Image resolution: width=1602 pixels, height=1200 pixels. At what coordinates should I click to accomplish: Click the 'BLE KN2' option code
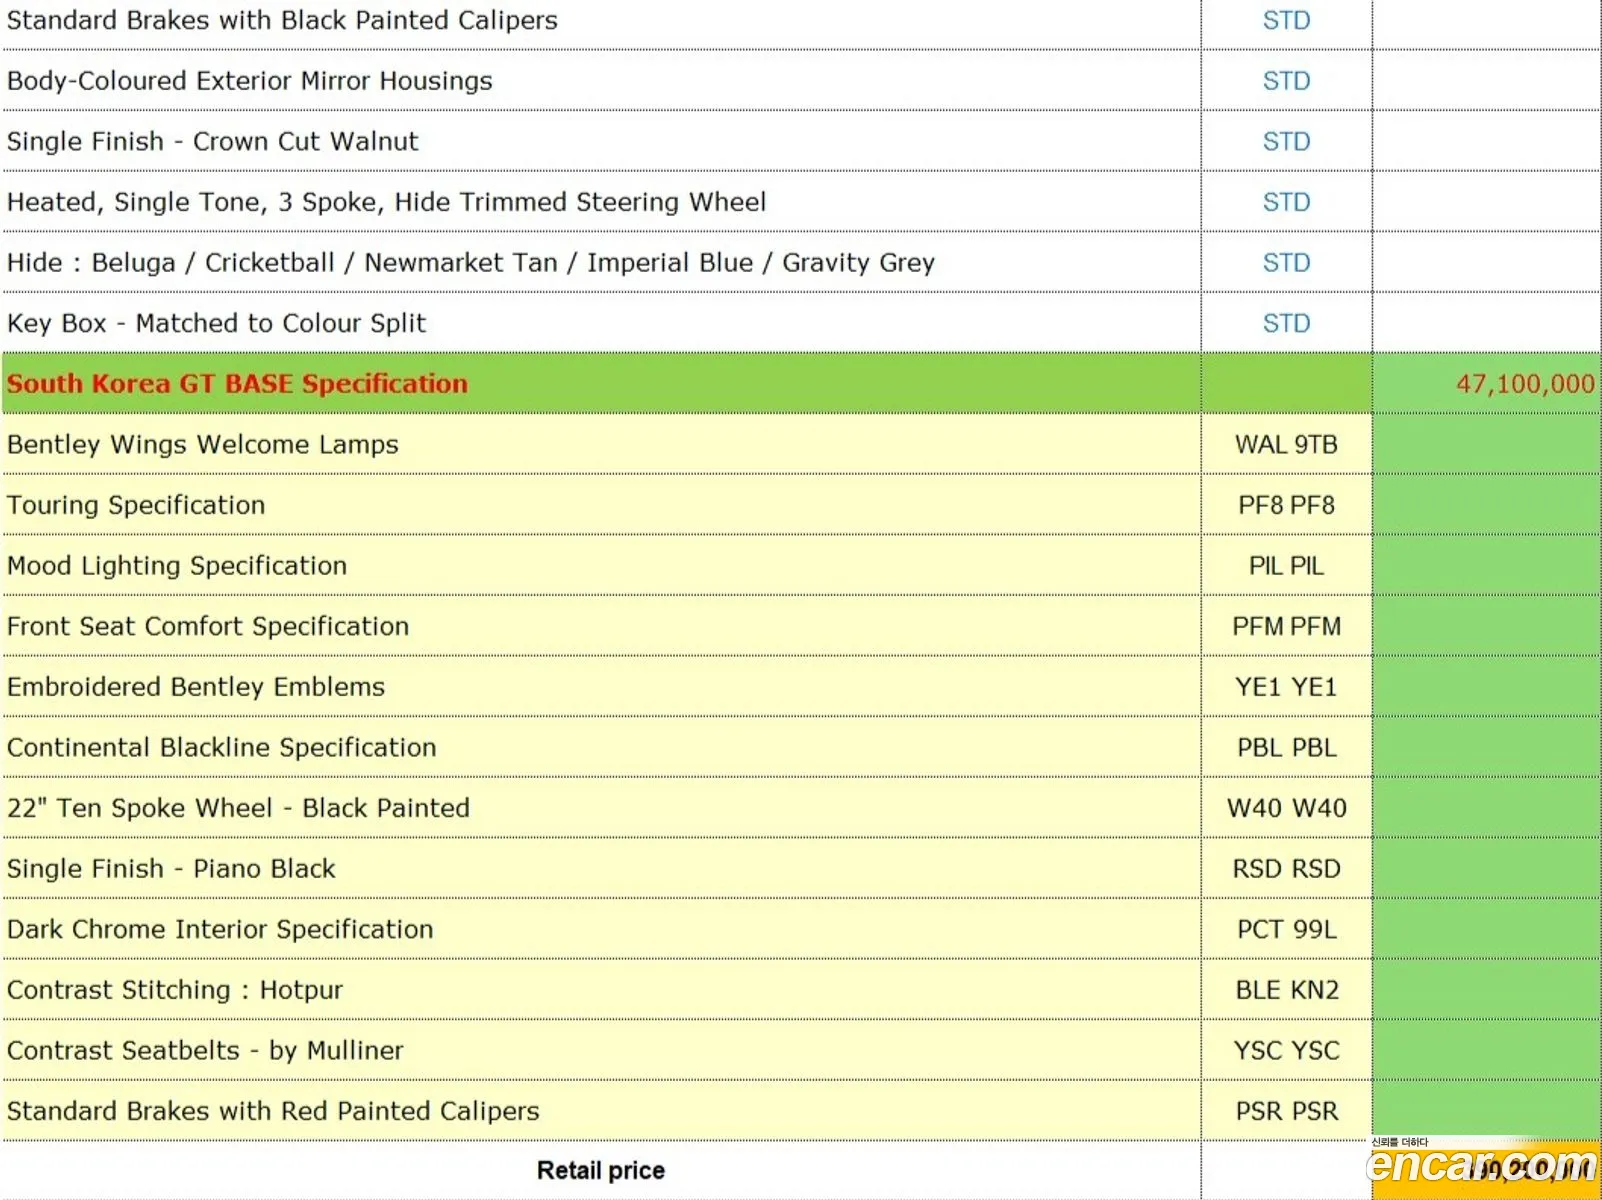coord(1286,990)
